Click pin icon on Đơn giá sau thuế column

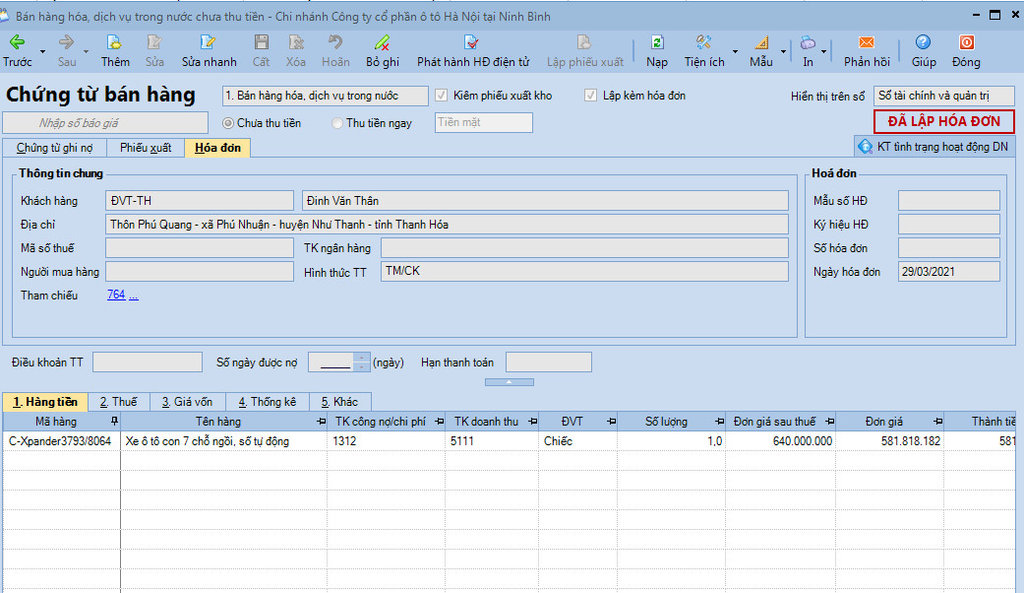pyautogui.click(x=829, y=421)
